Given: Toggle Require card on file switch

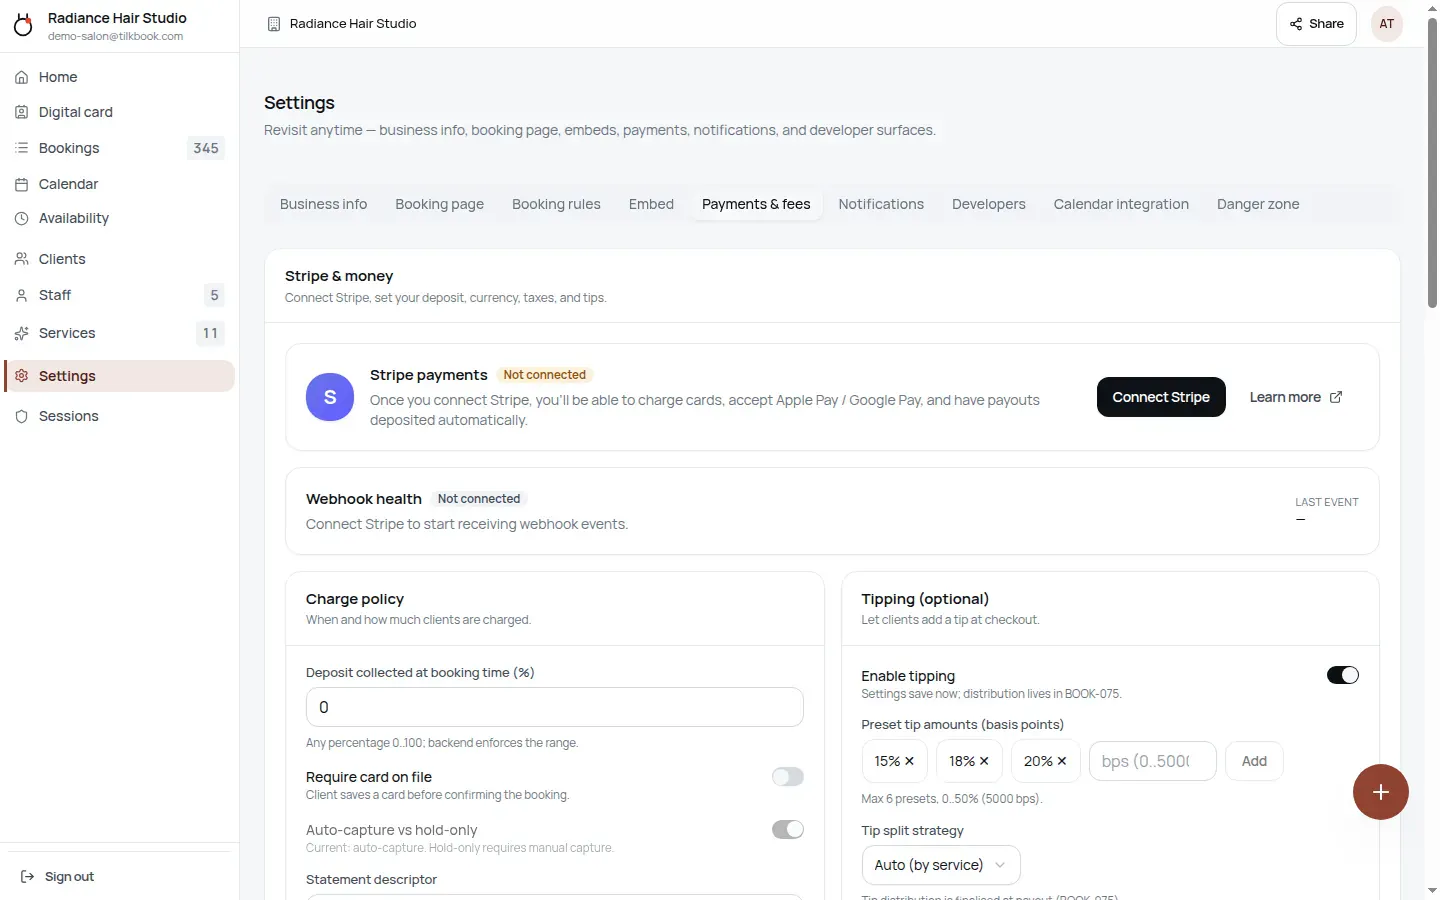Looking at the screenshot, I should point(788,777).
